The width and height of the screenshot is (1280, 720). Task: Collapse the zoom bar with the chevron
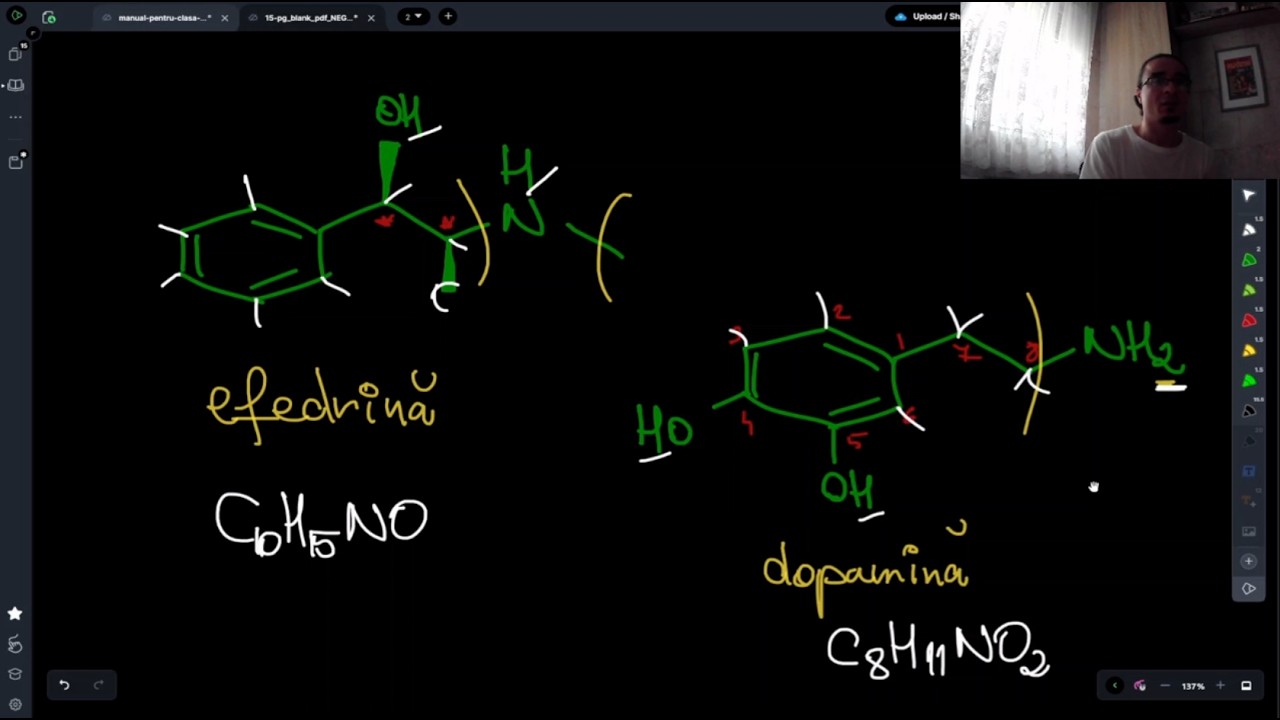click(x=1114, y=686)
